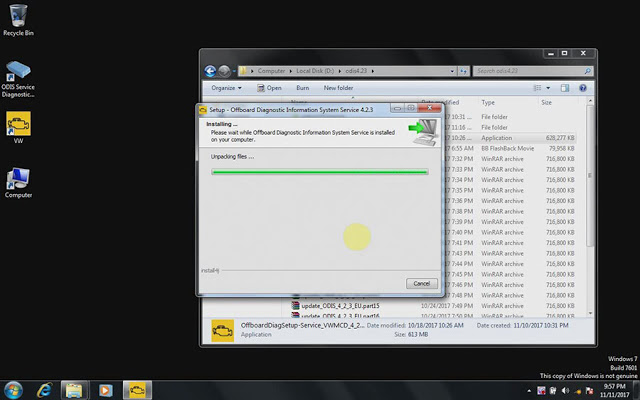The height and width of the screenshot is (400, 640).
Task: Open the Recycle Bin desktop icon
Action: tap(18, 20)
